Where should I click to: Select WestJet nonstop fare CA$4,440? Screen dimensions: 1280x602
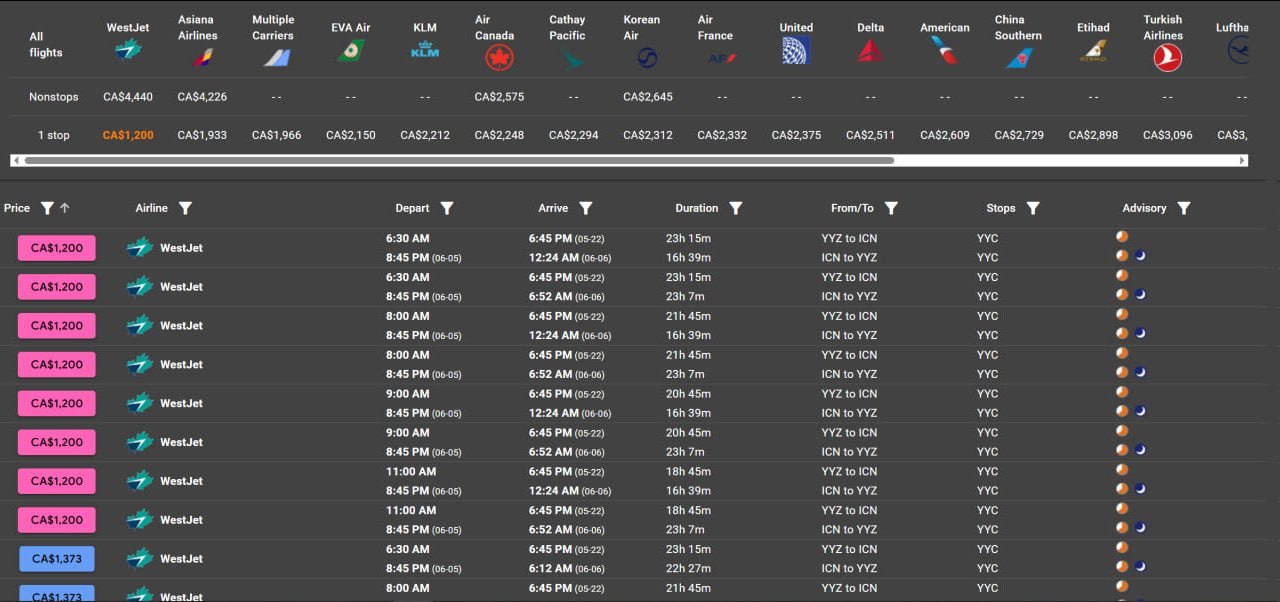pyautogui.click(x=128, y=97)
